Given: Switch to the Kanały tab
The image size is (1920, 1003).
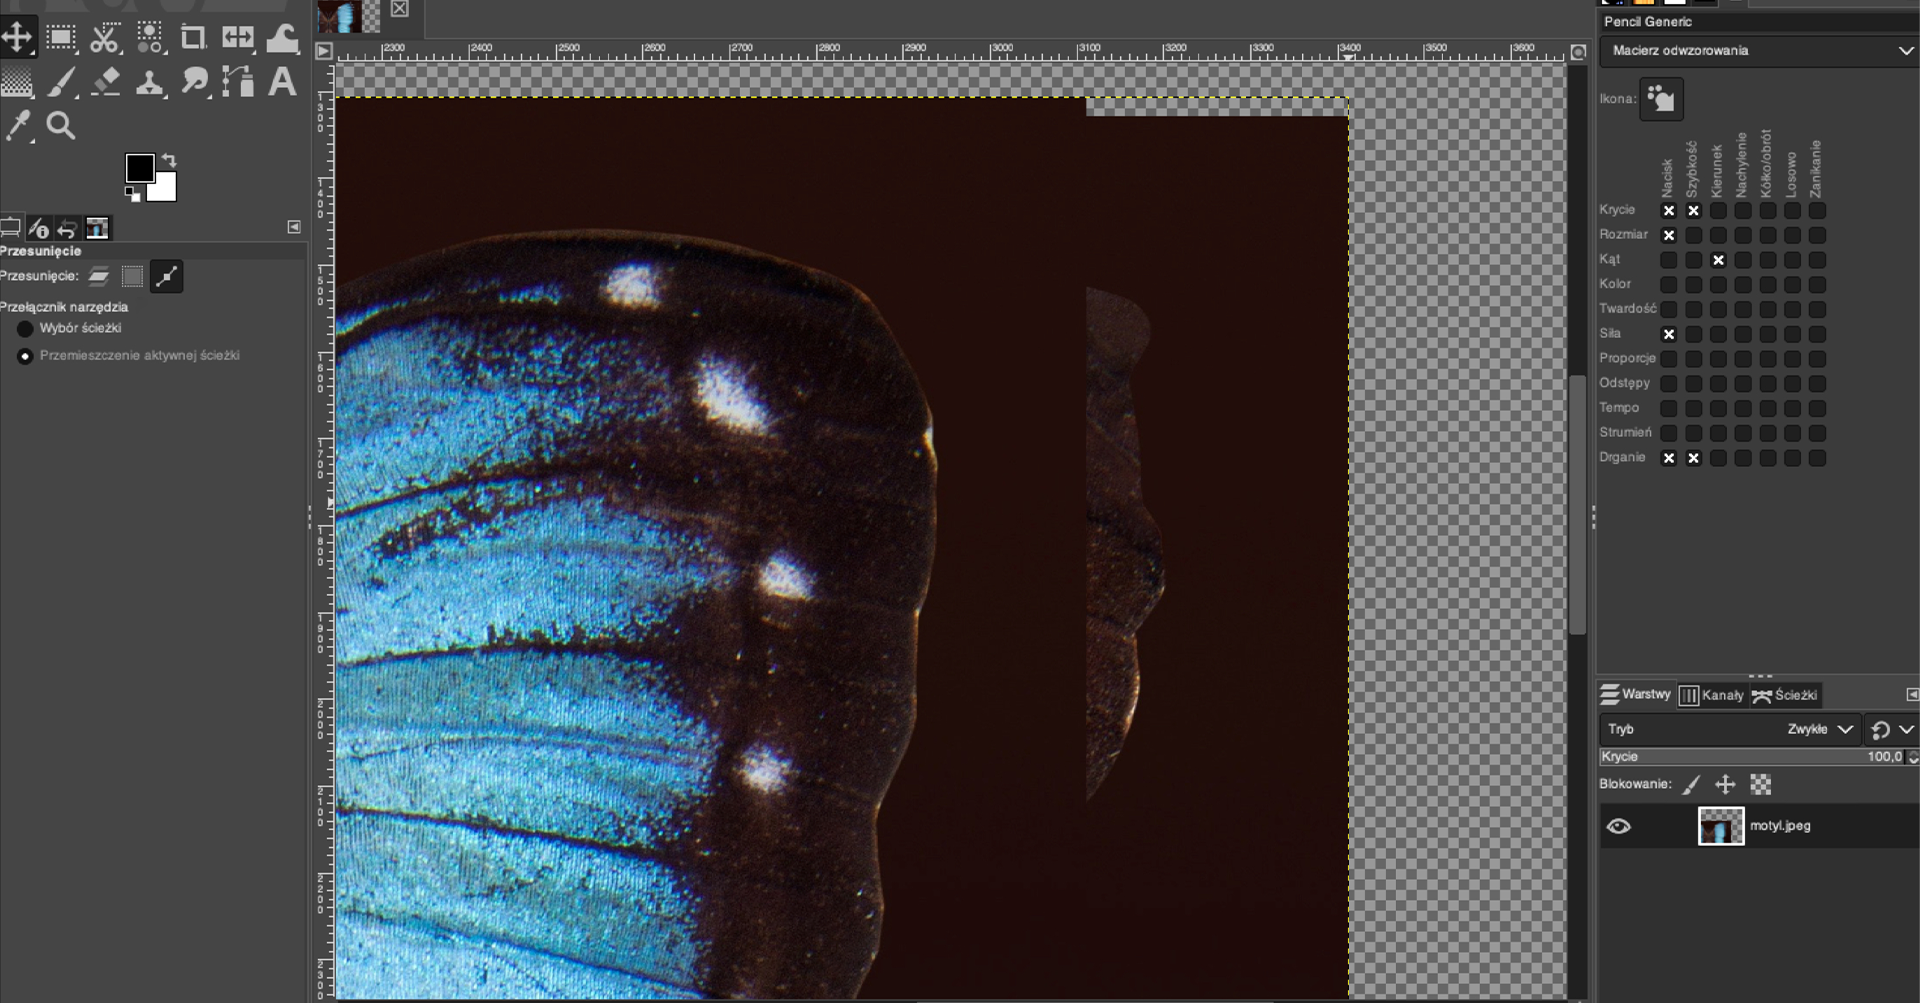Looking at the screenshot, I should [1712, 695].
